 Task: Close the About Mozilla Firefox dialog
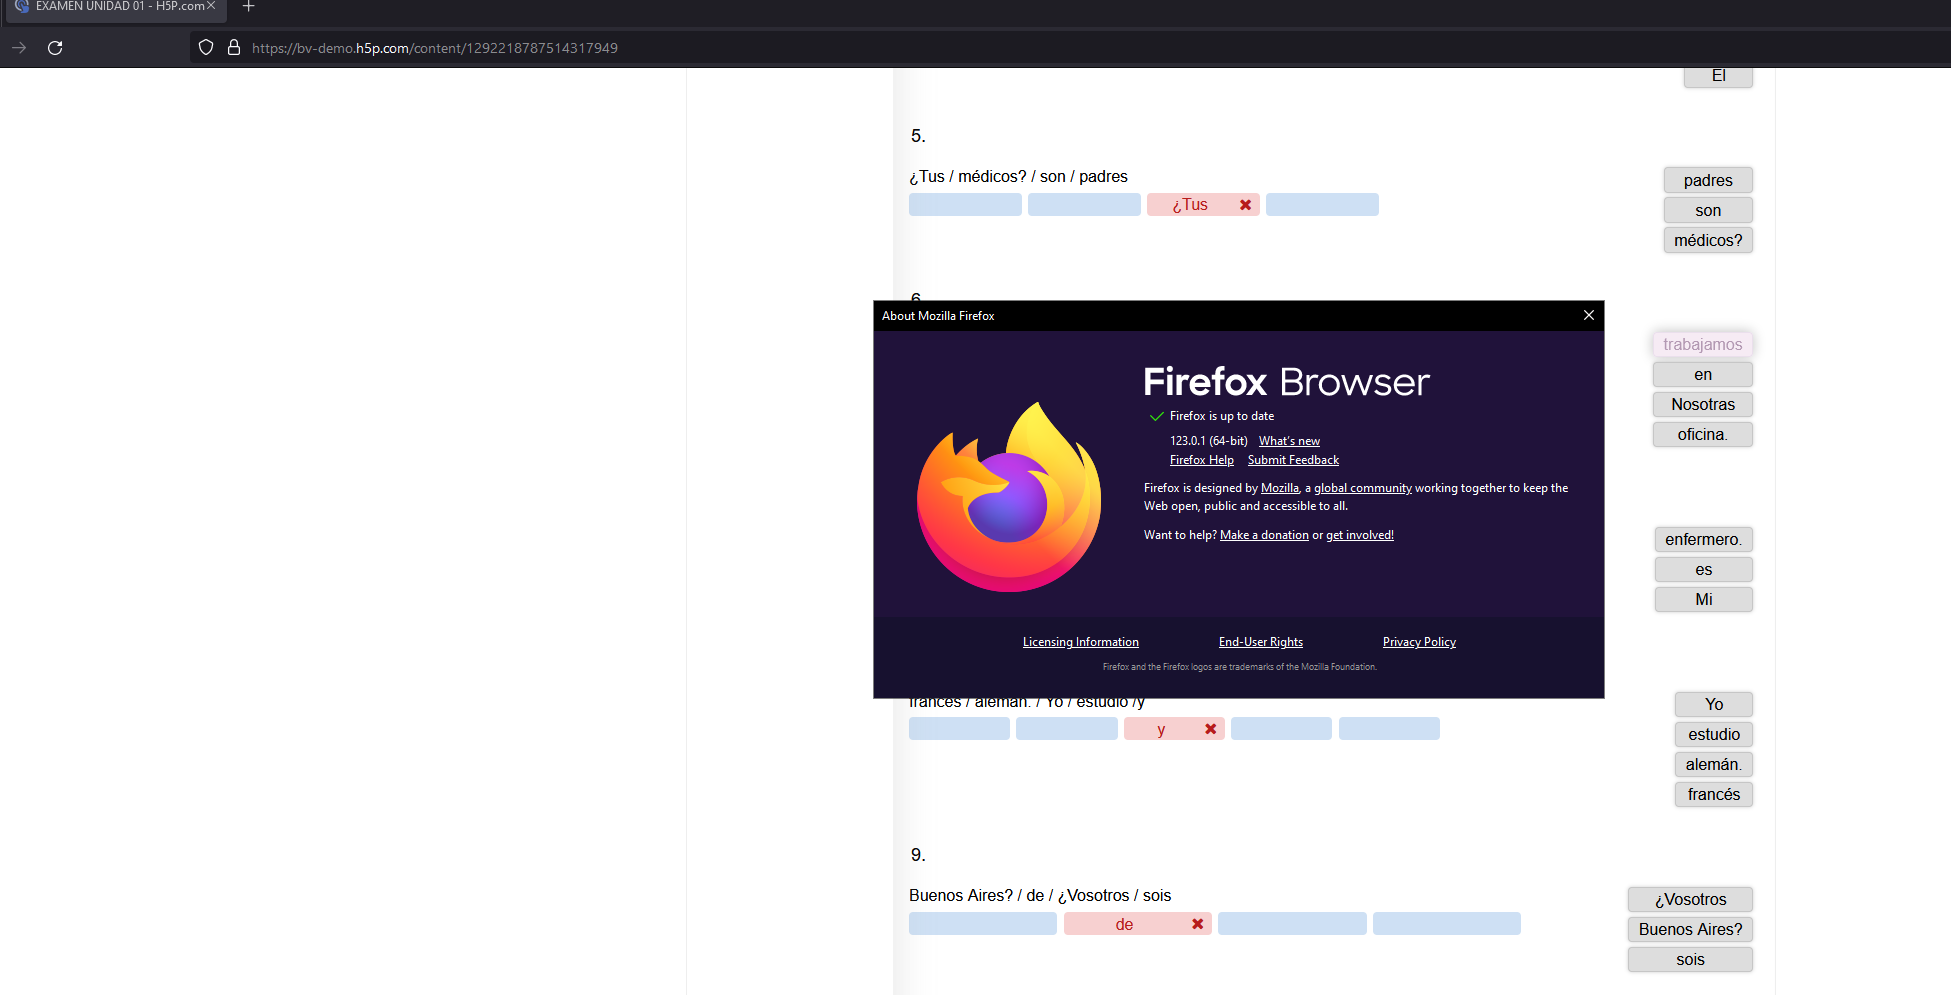click(x=1588, y=315)
